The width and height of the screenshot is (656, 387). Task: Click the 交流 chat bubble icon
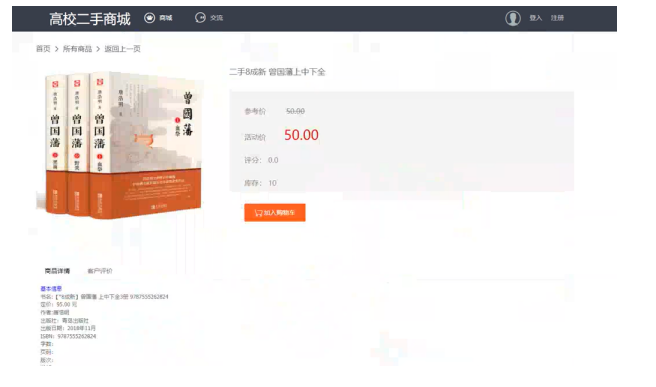click(200, 18)
